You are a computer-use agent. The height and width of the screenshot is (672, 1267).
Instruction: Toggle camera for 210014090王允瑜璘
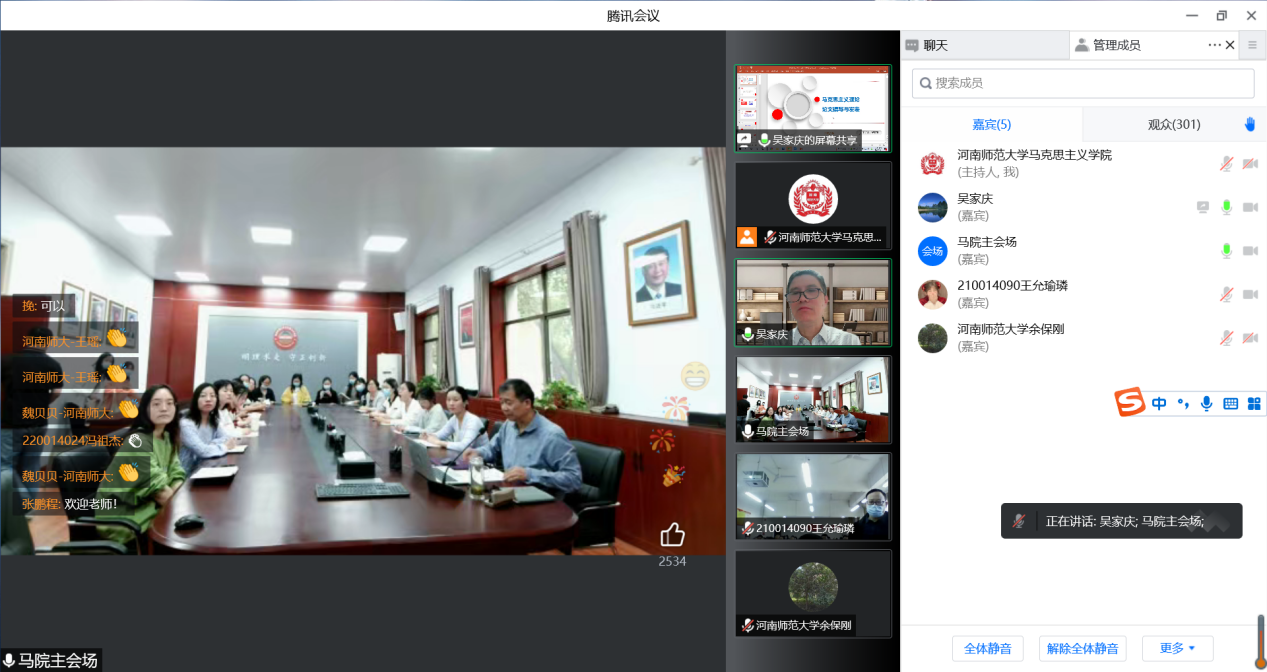click(1250, 294)
